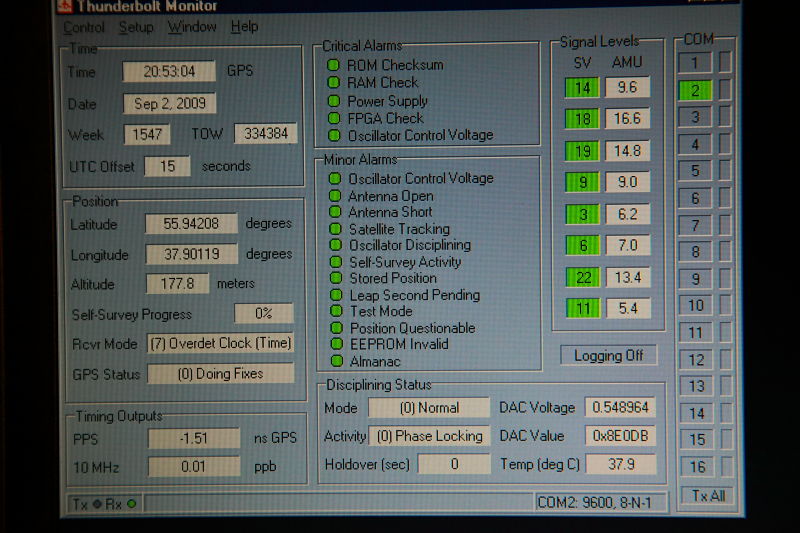Click the Leap Second Pending indicator
800x533 pixels.
click(x=334, y=295)
